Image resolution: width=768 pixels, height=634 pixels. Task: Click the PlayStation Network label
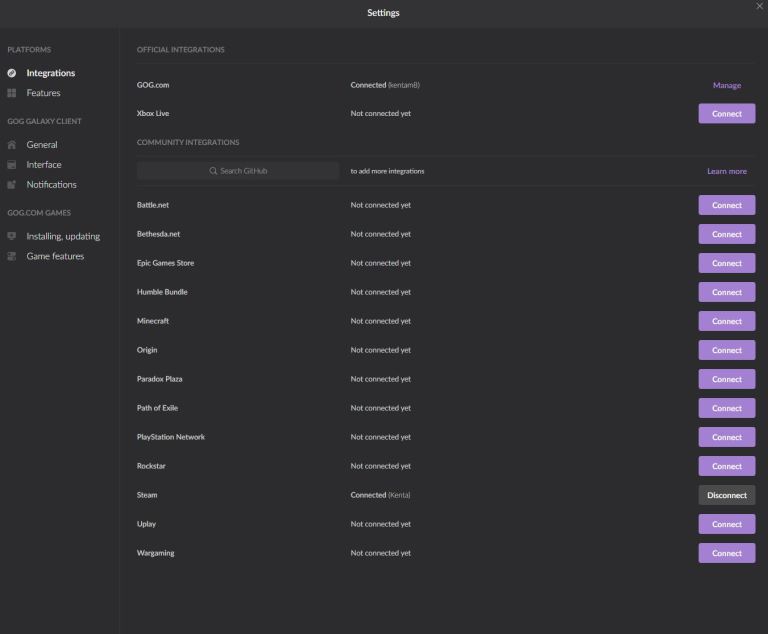pyautogui.click(x=170, y=437)
